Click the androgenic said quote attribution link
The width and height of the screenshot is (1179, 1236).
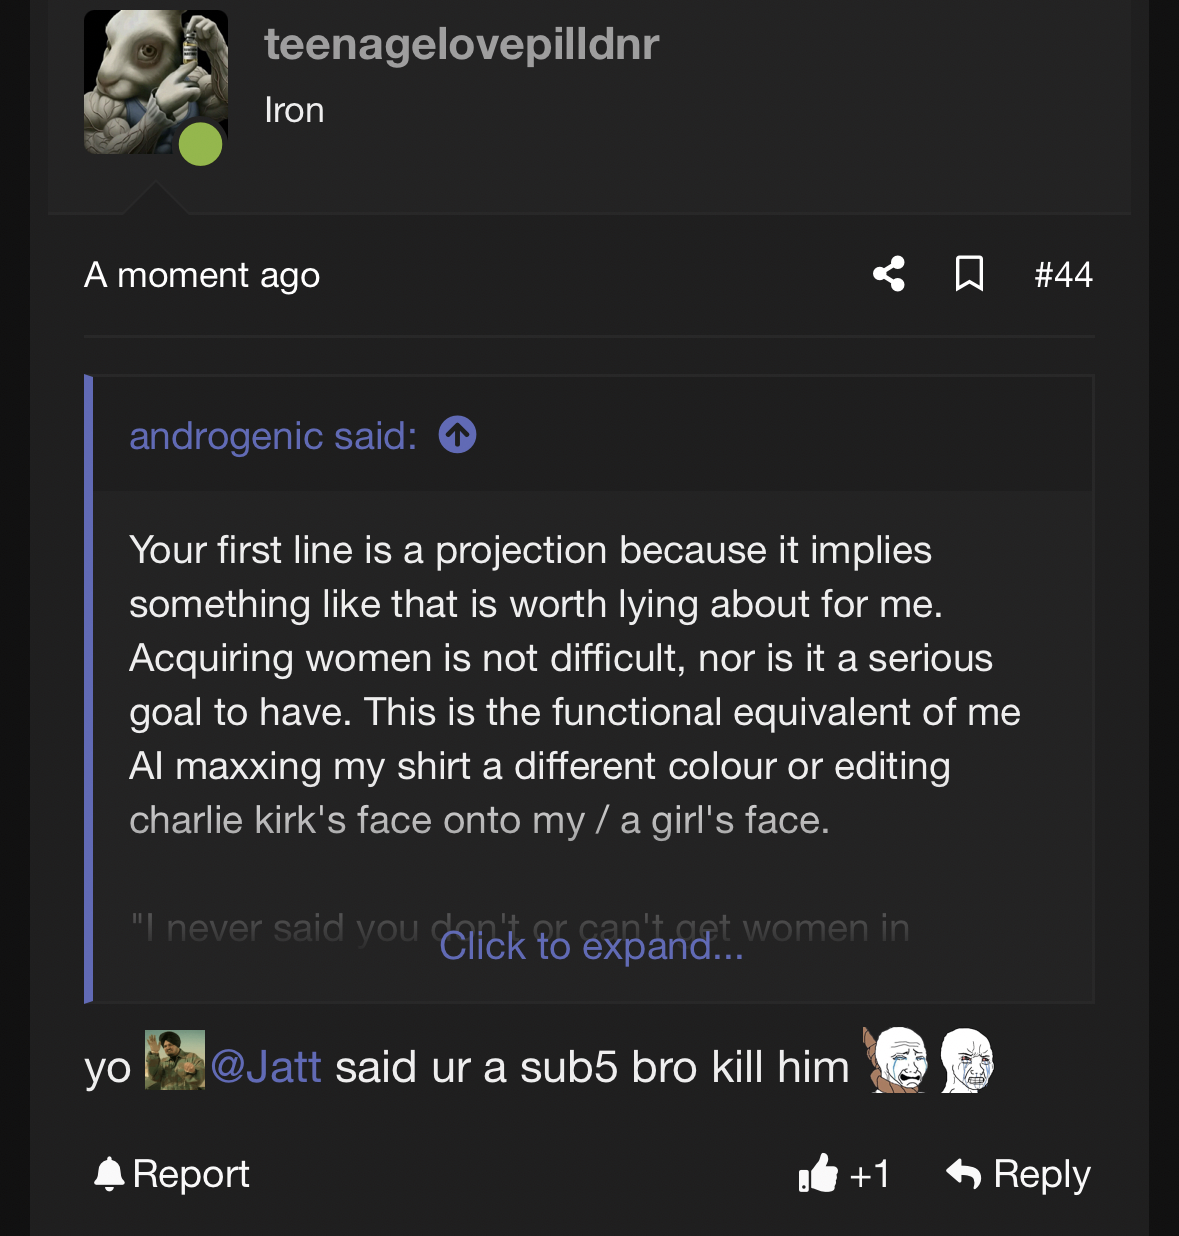pos(272,436)
